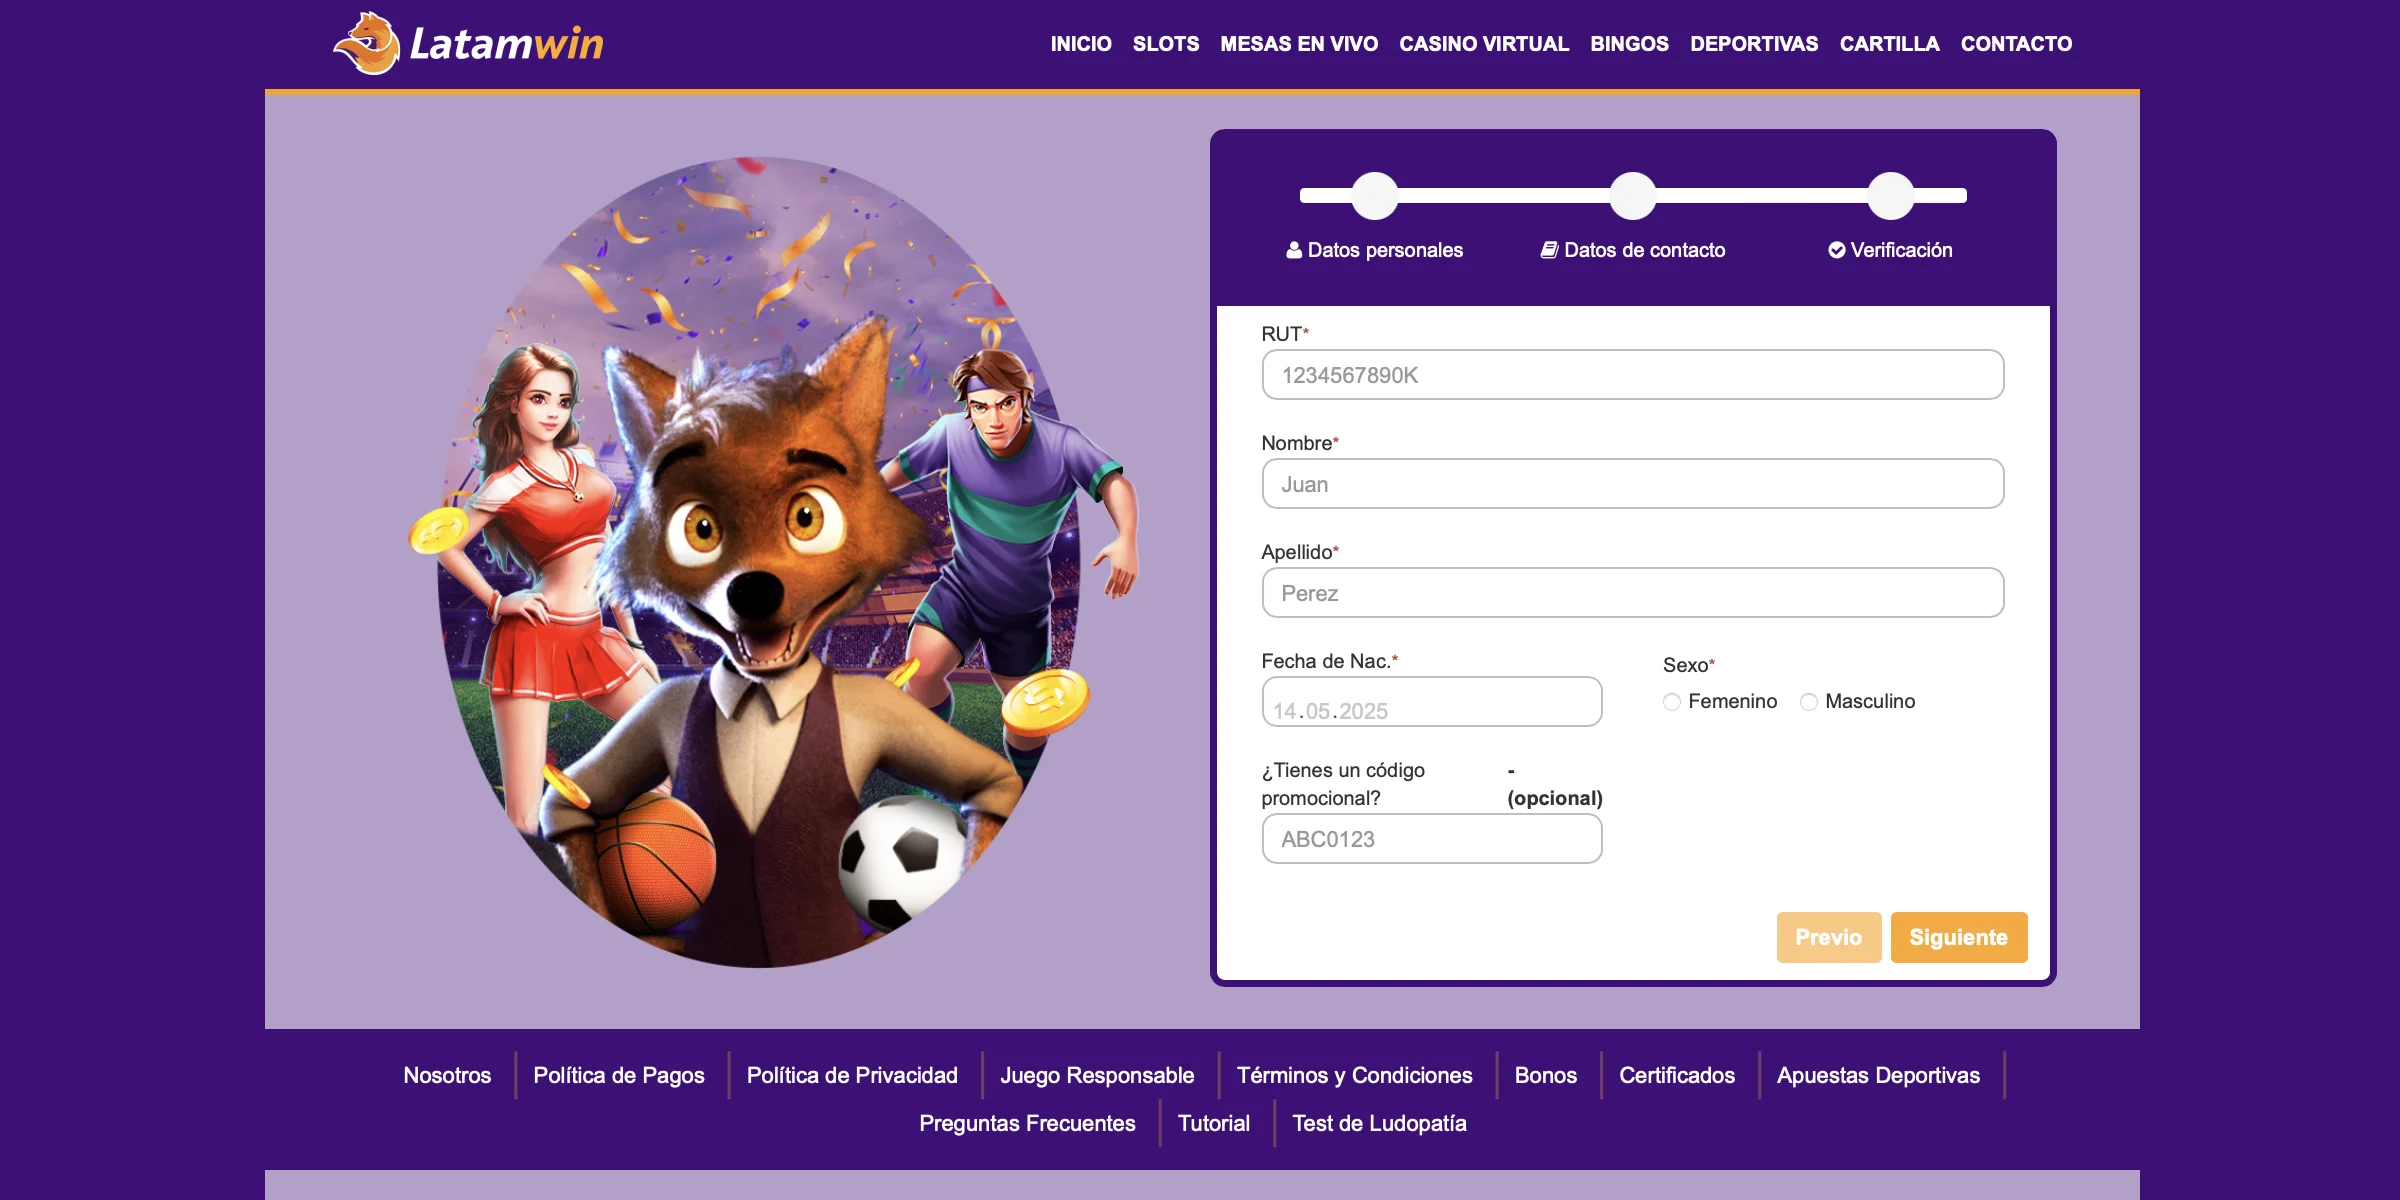Open Política de Privacidad link

[852, 1075]
